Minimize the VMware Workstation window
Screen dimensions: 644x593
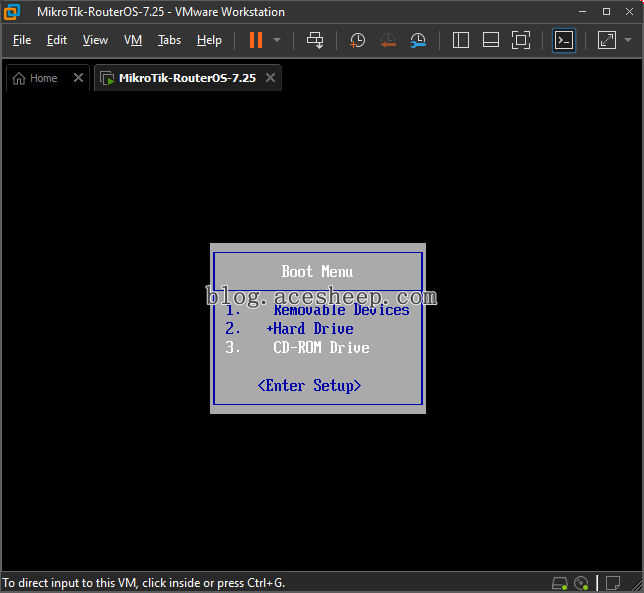point(582,11)
